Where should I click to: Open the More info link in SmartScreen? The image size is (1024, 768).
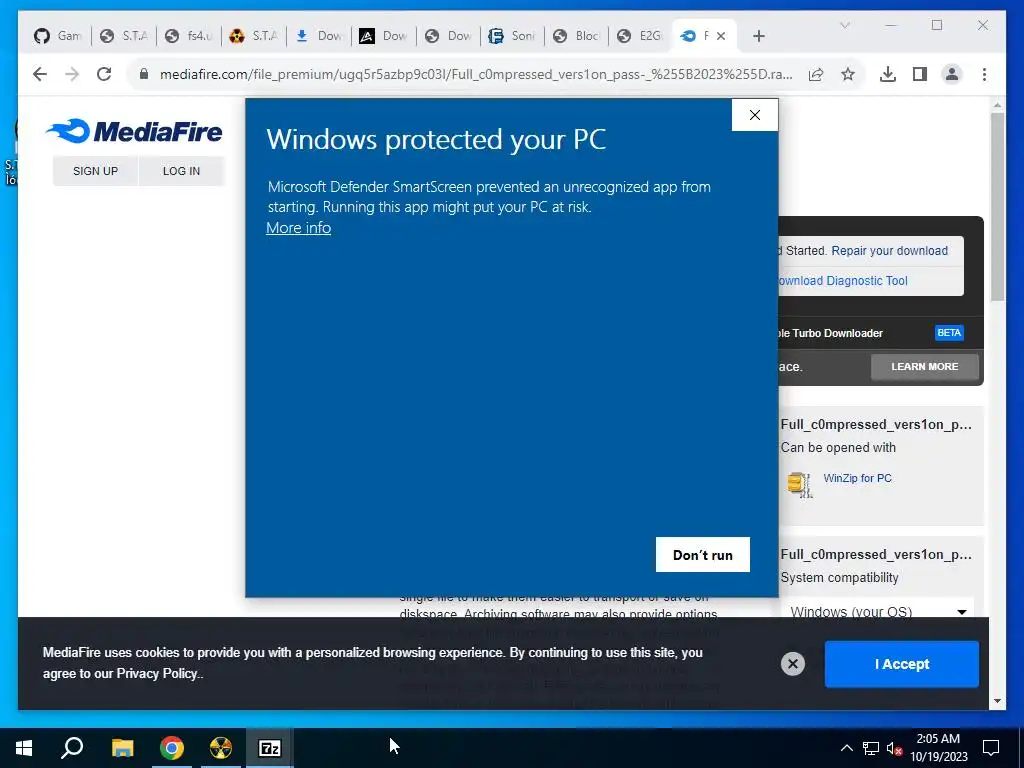(298, 228)
